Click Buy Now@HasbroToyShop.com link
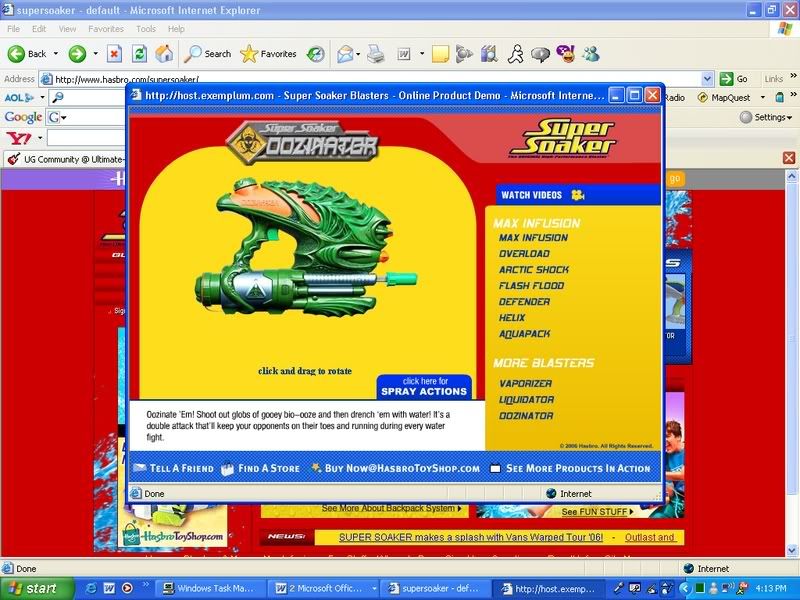 coord(395,468)
